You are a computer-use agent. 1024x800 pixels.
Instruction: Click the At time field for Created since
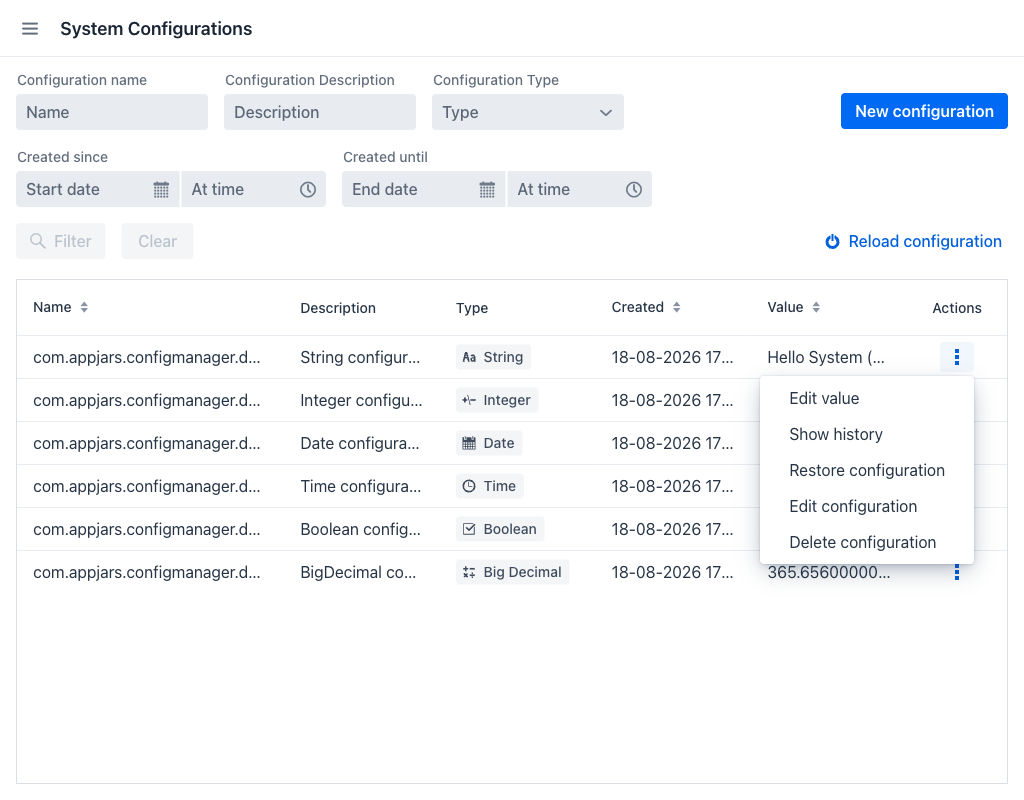253,189
